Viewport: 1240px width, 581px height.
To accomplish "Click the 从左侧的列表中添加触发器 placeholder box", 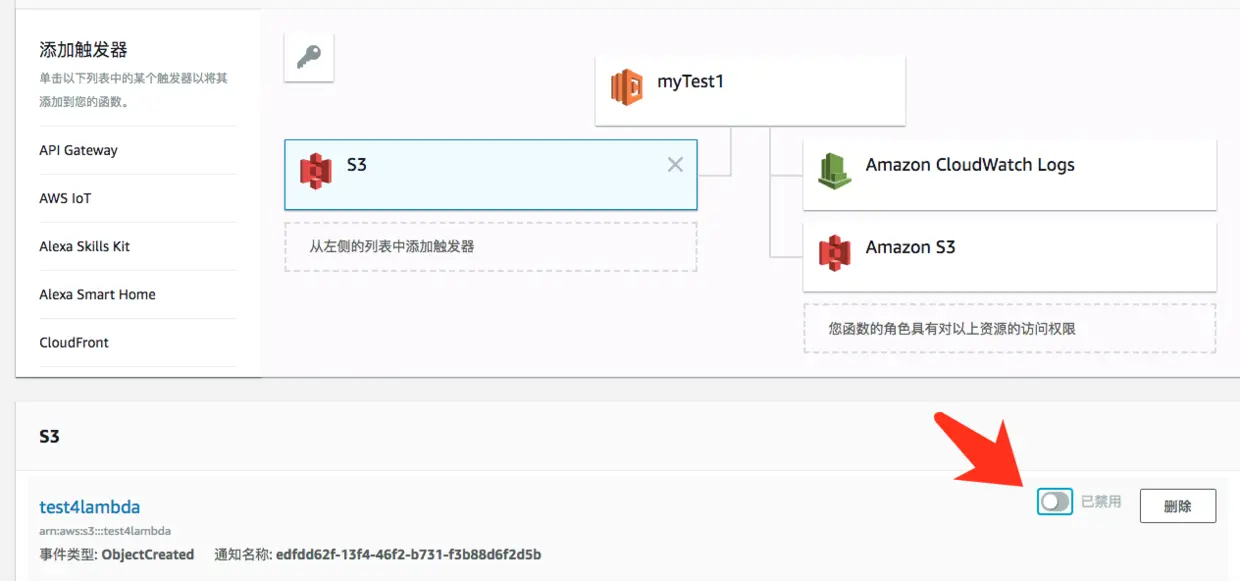I will pyautogui.click(x=491, y=246).
